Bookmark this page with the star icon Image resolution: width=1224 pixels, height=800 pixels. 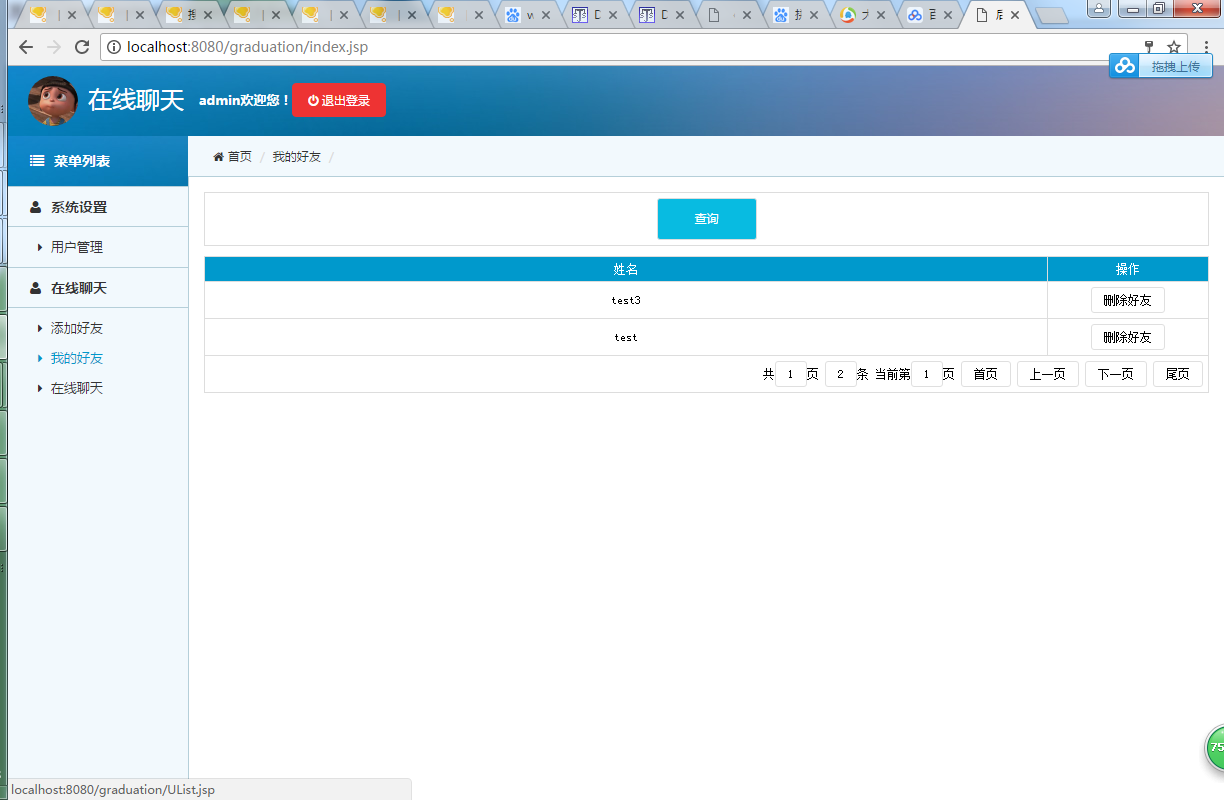click(x=1174, y=47)
